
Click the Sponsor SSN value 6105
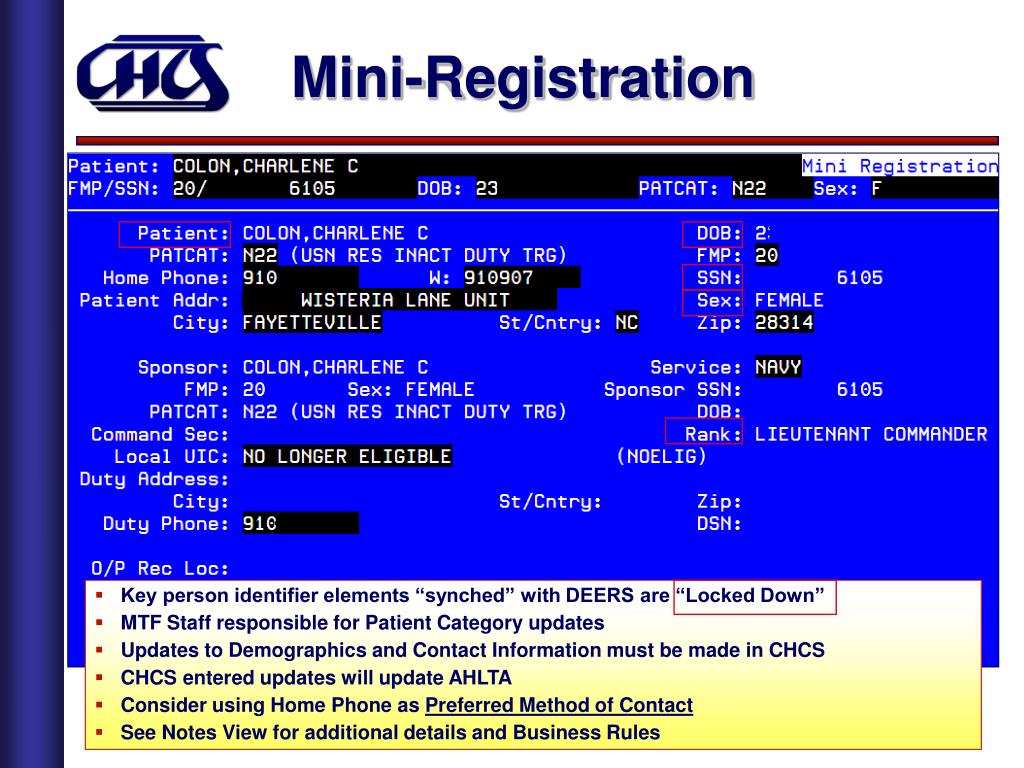pyautogui.click(x=859, y=390)
